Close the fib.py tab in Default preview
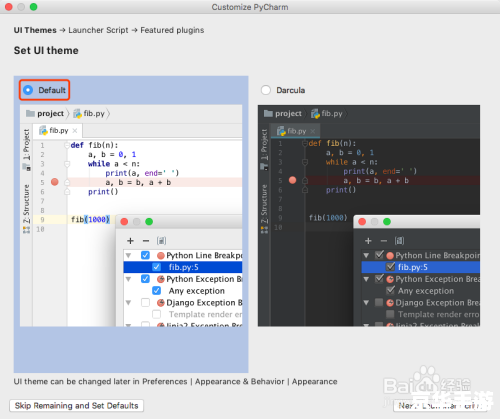This screenshot has height=419, width=500. coord(75,131)
